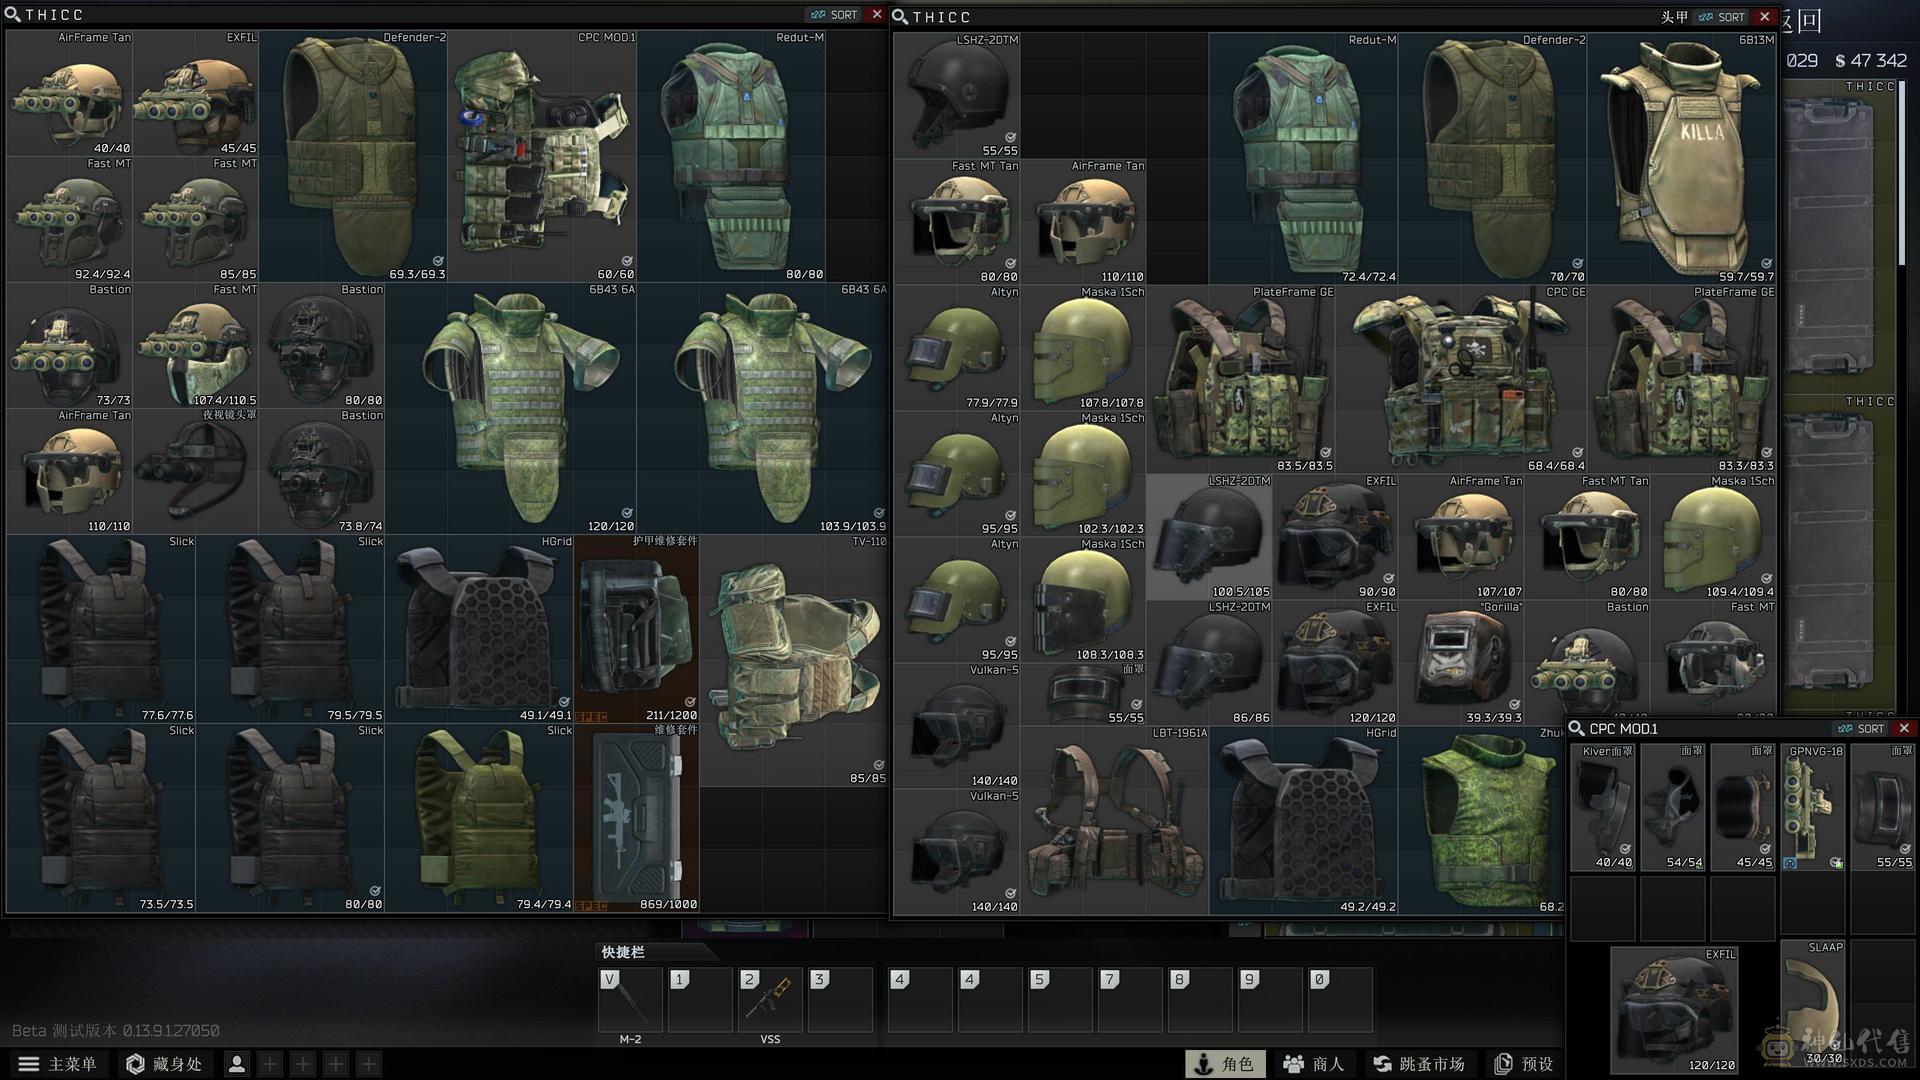Select the Slick plate carrier showing 73.5/73.5

click(x=101, y=818)
